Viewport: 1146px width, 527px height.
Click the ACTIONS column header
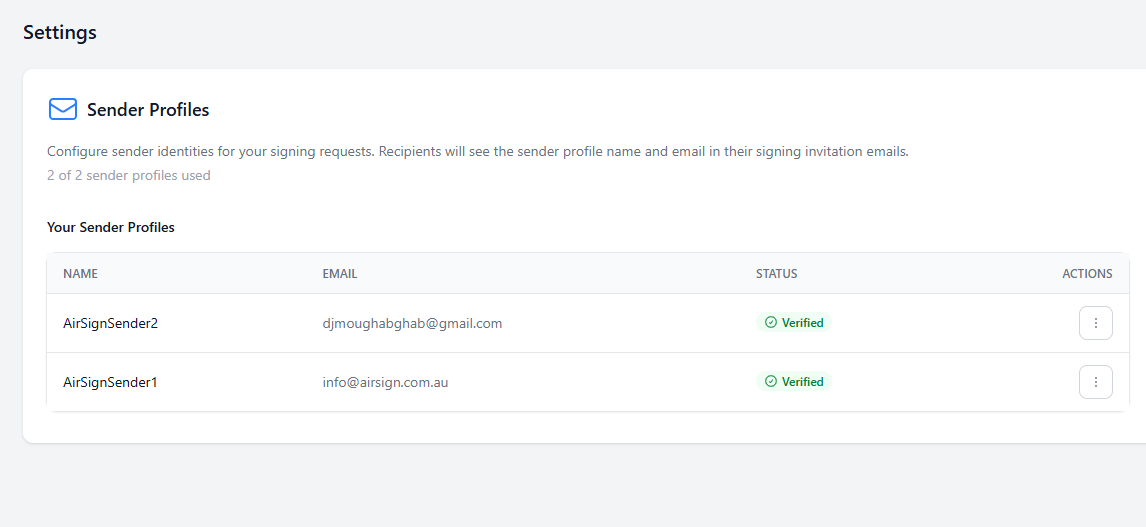pos(1087,274)
